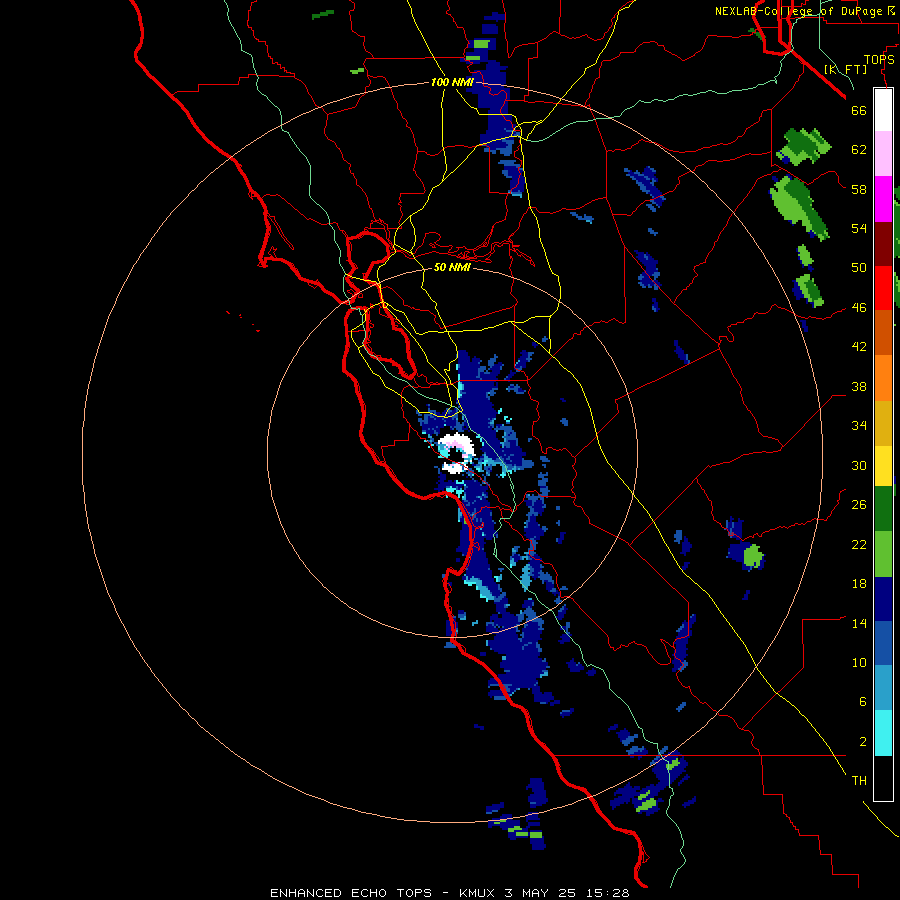
Task: Click the legend value '14'
Action: pyautogui.click(x=859, y=623)
